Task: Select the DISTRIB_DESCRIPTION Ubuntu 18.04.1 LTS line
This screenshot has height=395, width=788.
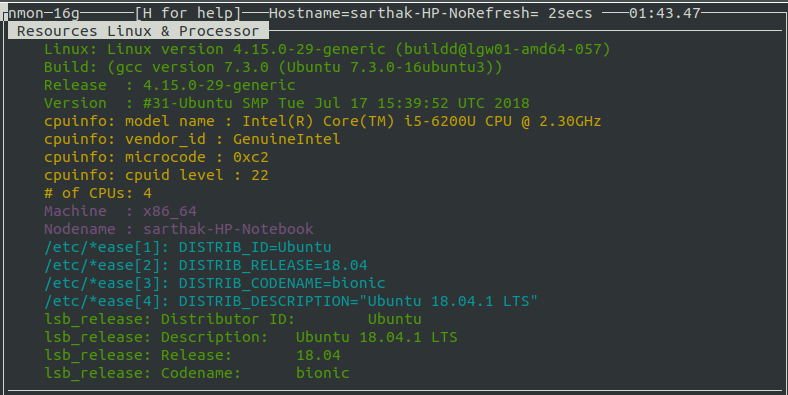Action: (x=291, y=302)
